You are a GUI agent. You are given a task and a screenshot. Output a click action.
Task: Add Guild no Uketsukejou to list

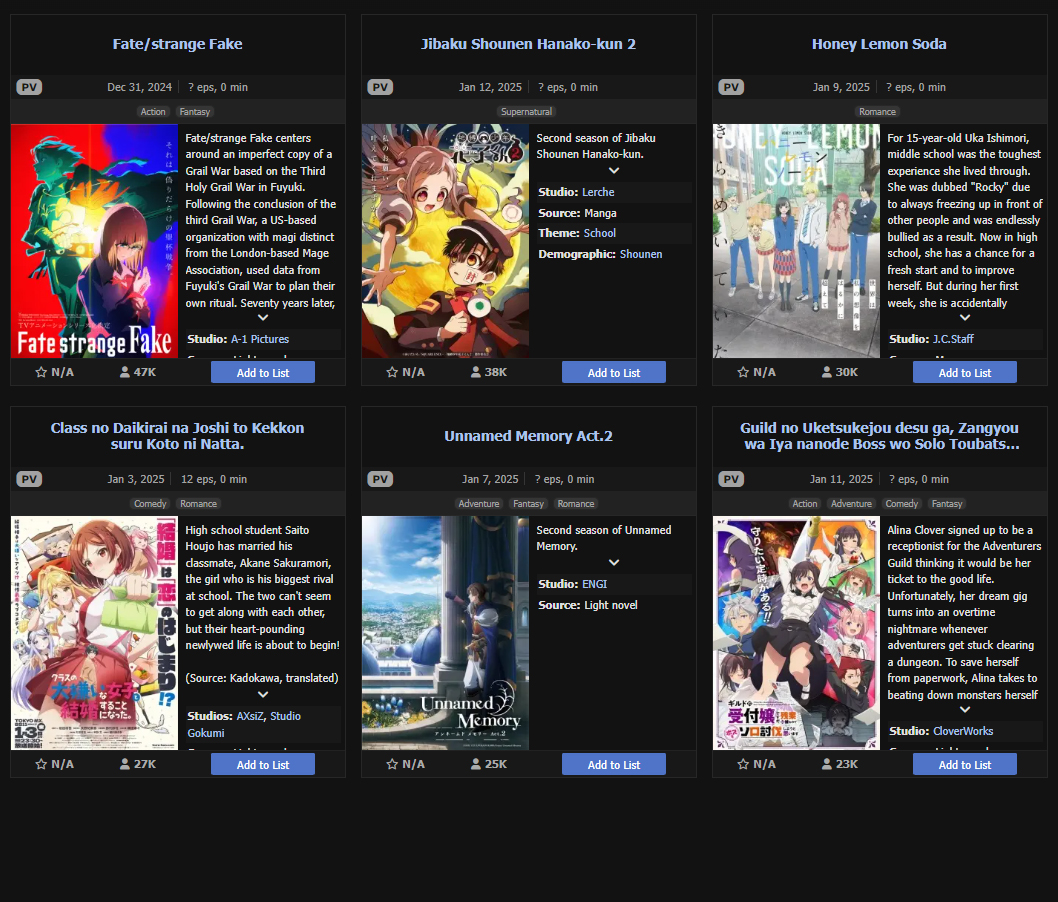(x=965, y=764)
